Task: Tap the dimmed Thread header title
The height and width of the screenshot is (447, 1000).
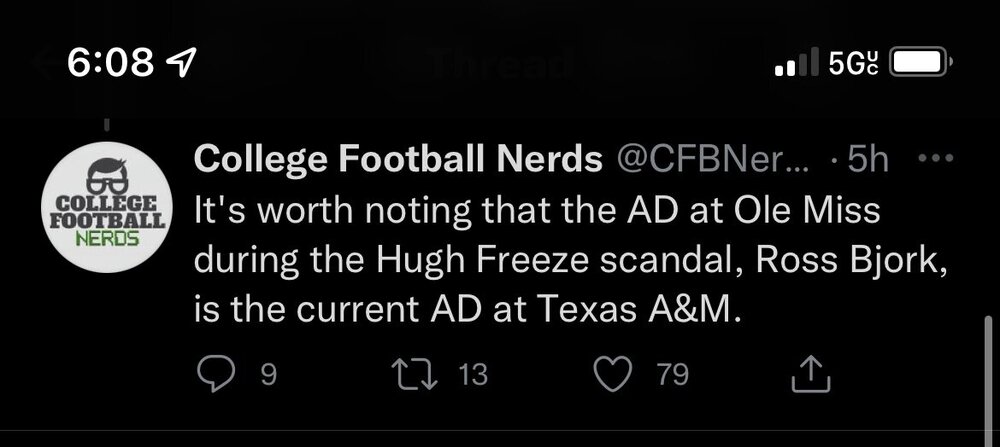Action: pos(498,66)
